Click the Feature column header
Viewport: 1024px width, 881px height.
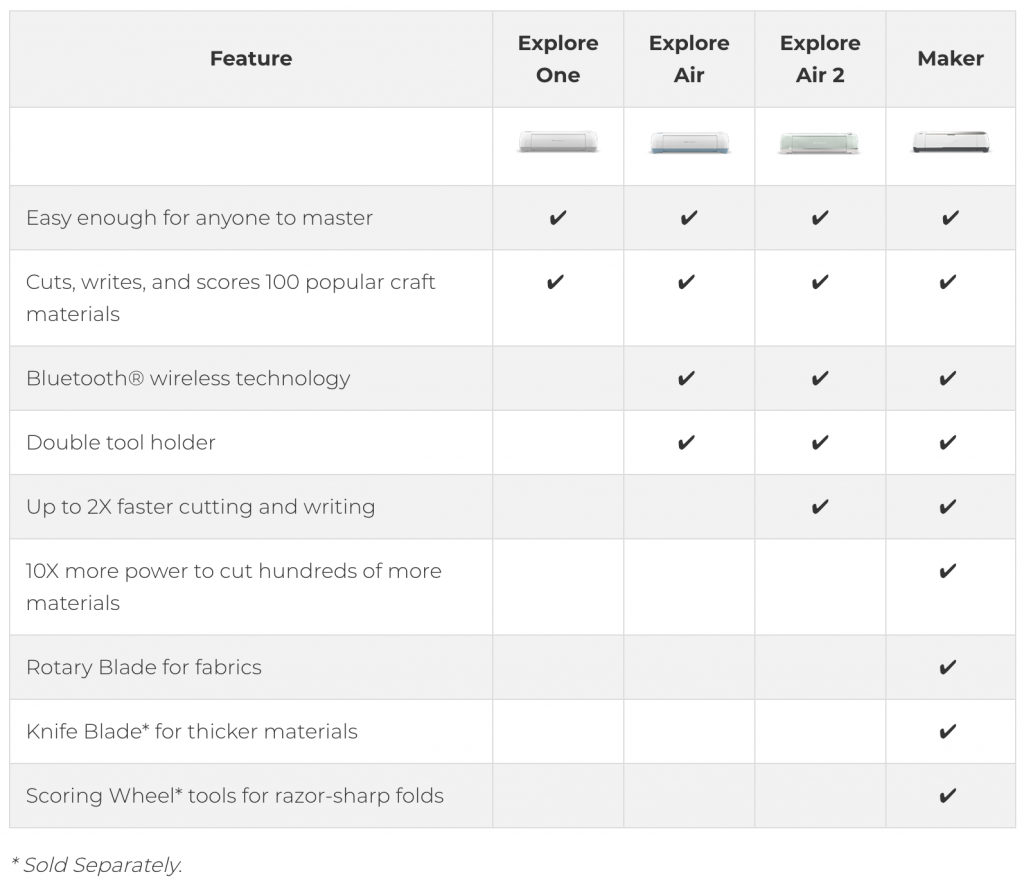coord(251,59)
